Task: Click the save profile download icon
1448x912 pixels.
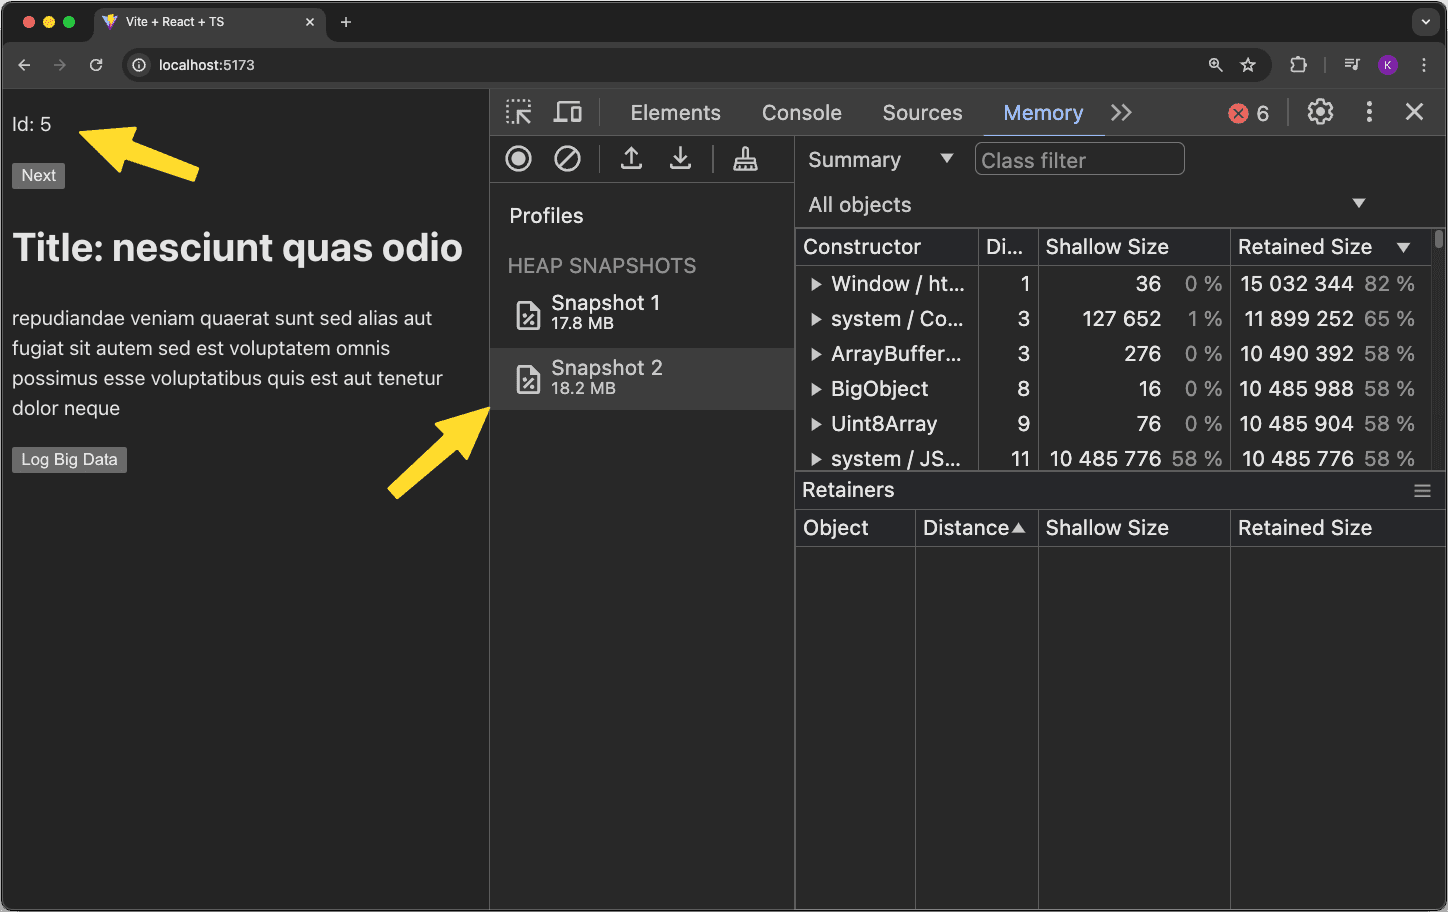Action: coord(680,158)
